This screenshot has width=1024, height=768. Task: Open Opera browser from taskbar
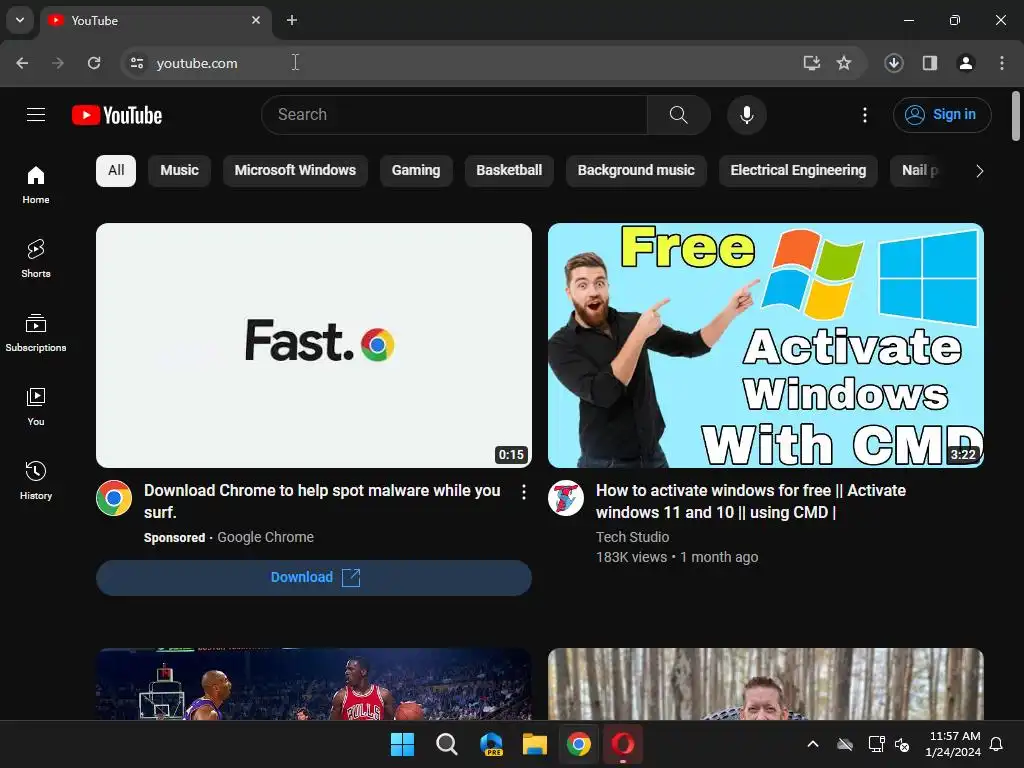622,744
